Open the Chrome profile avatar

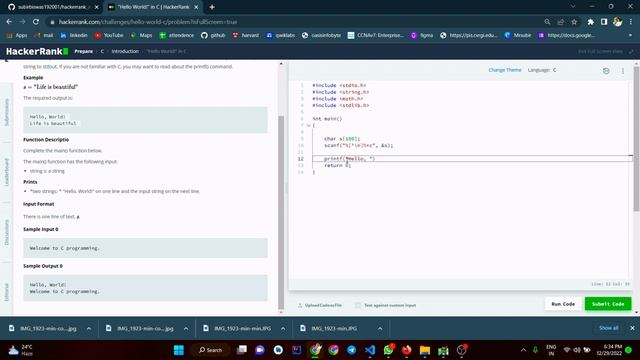(618, 22)
